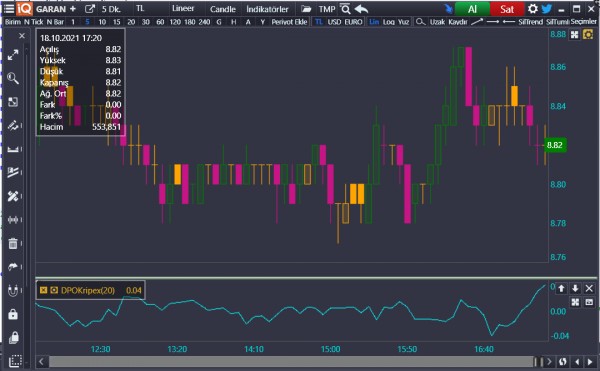The image size is (600, 371).
Task: Open the 5 Dk. period dropdown
Action: tap(111, 9)
